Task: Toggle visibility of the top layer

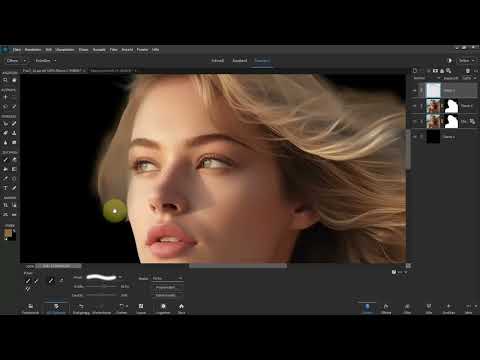Action: (x=415, y=90)
